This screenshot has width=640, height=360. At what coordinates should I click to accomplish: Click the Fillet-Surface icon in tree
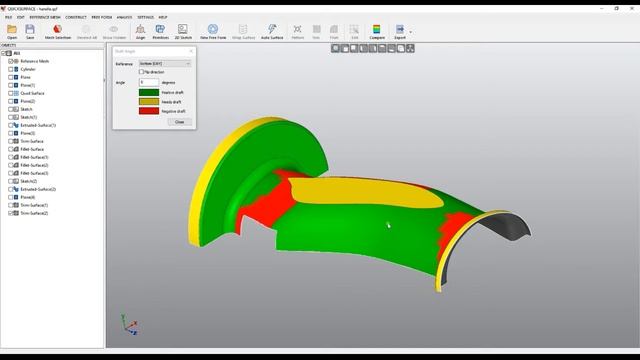16,149
